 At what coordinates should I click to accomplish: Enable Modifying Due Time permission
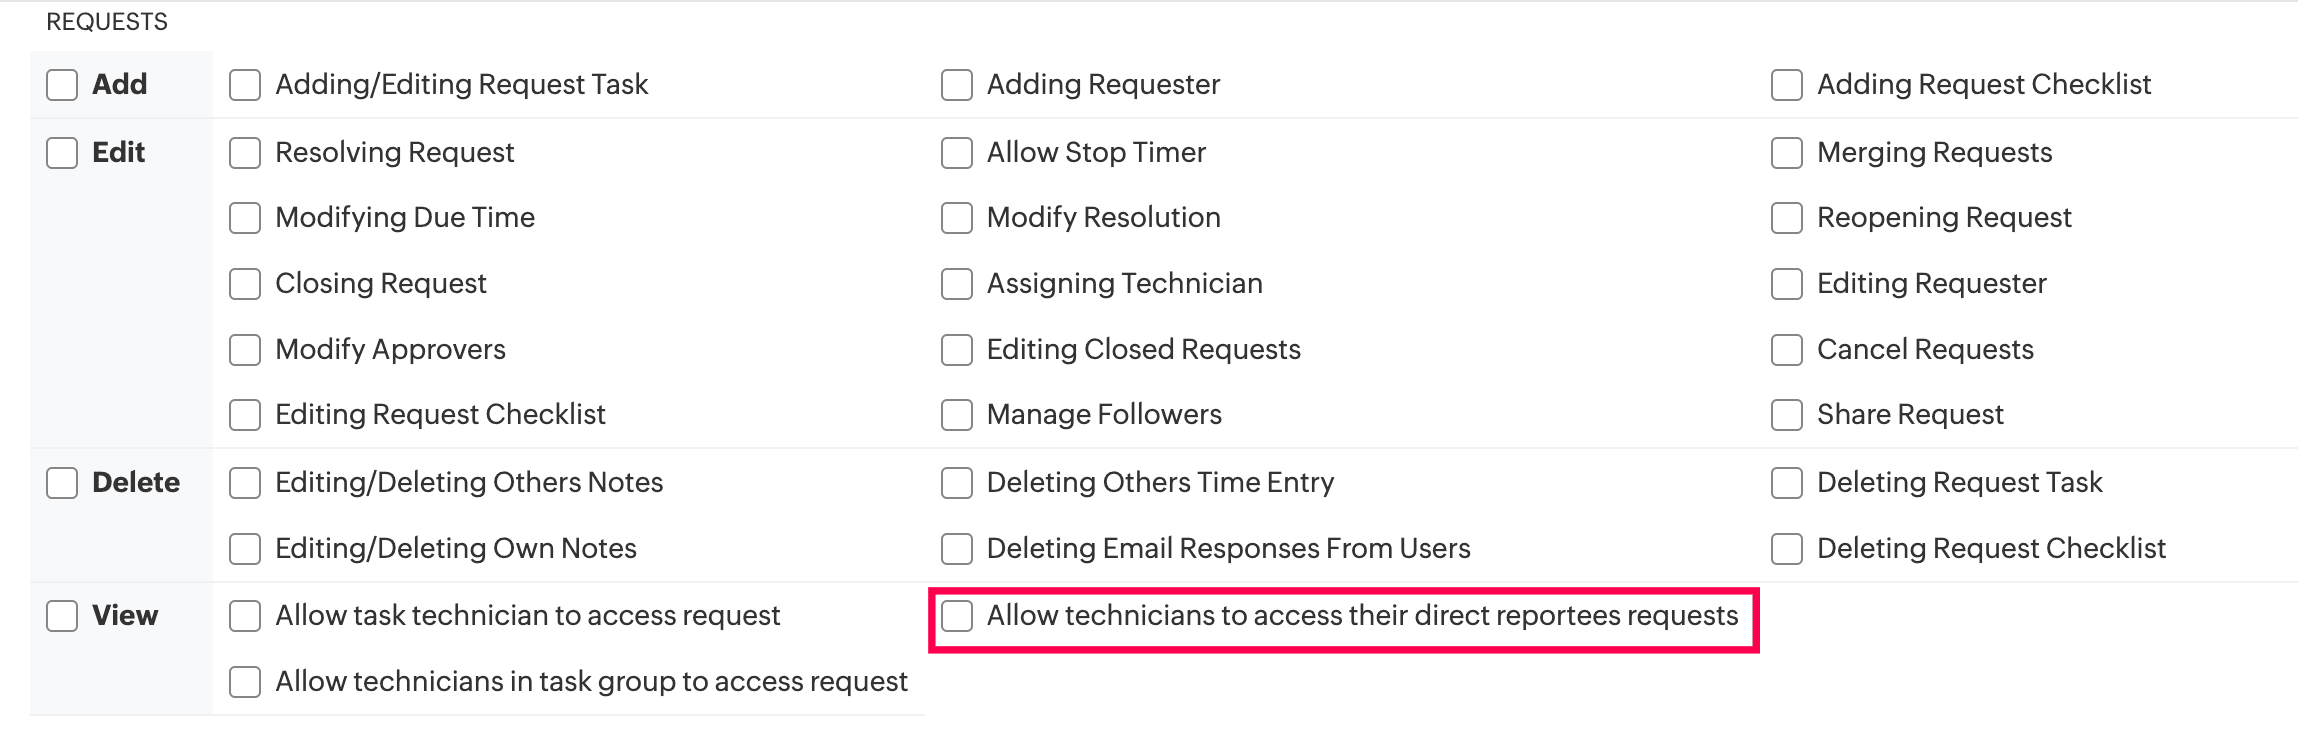point(245,218)
